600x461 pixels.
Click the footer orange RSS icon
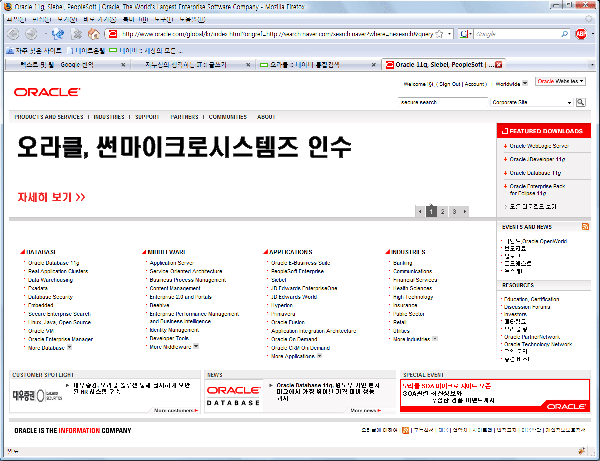click(405, 430)
